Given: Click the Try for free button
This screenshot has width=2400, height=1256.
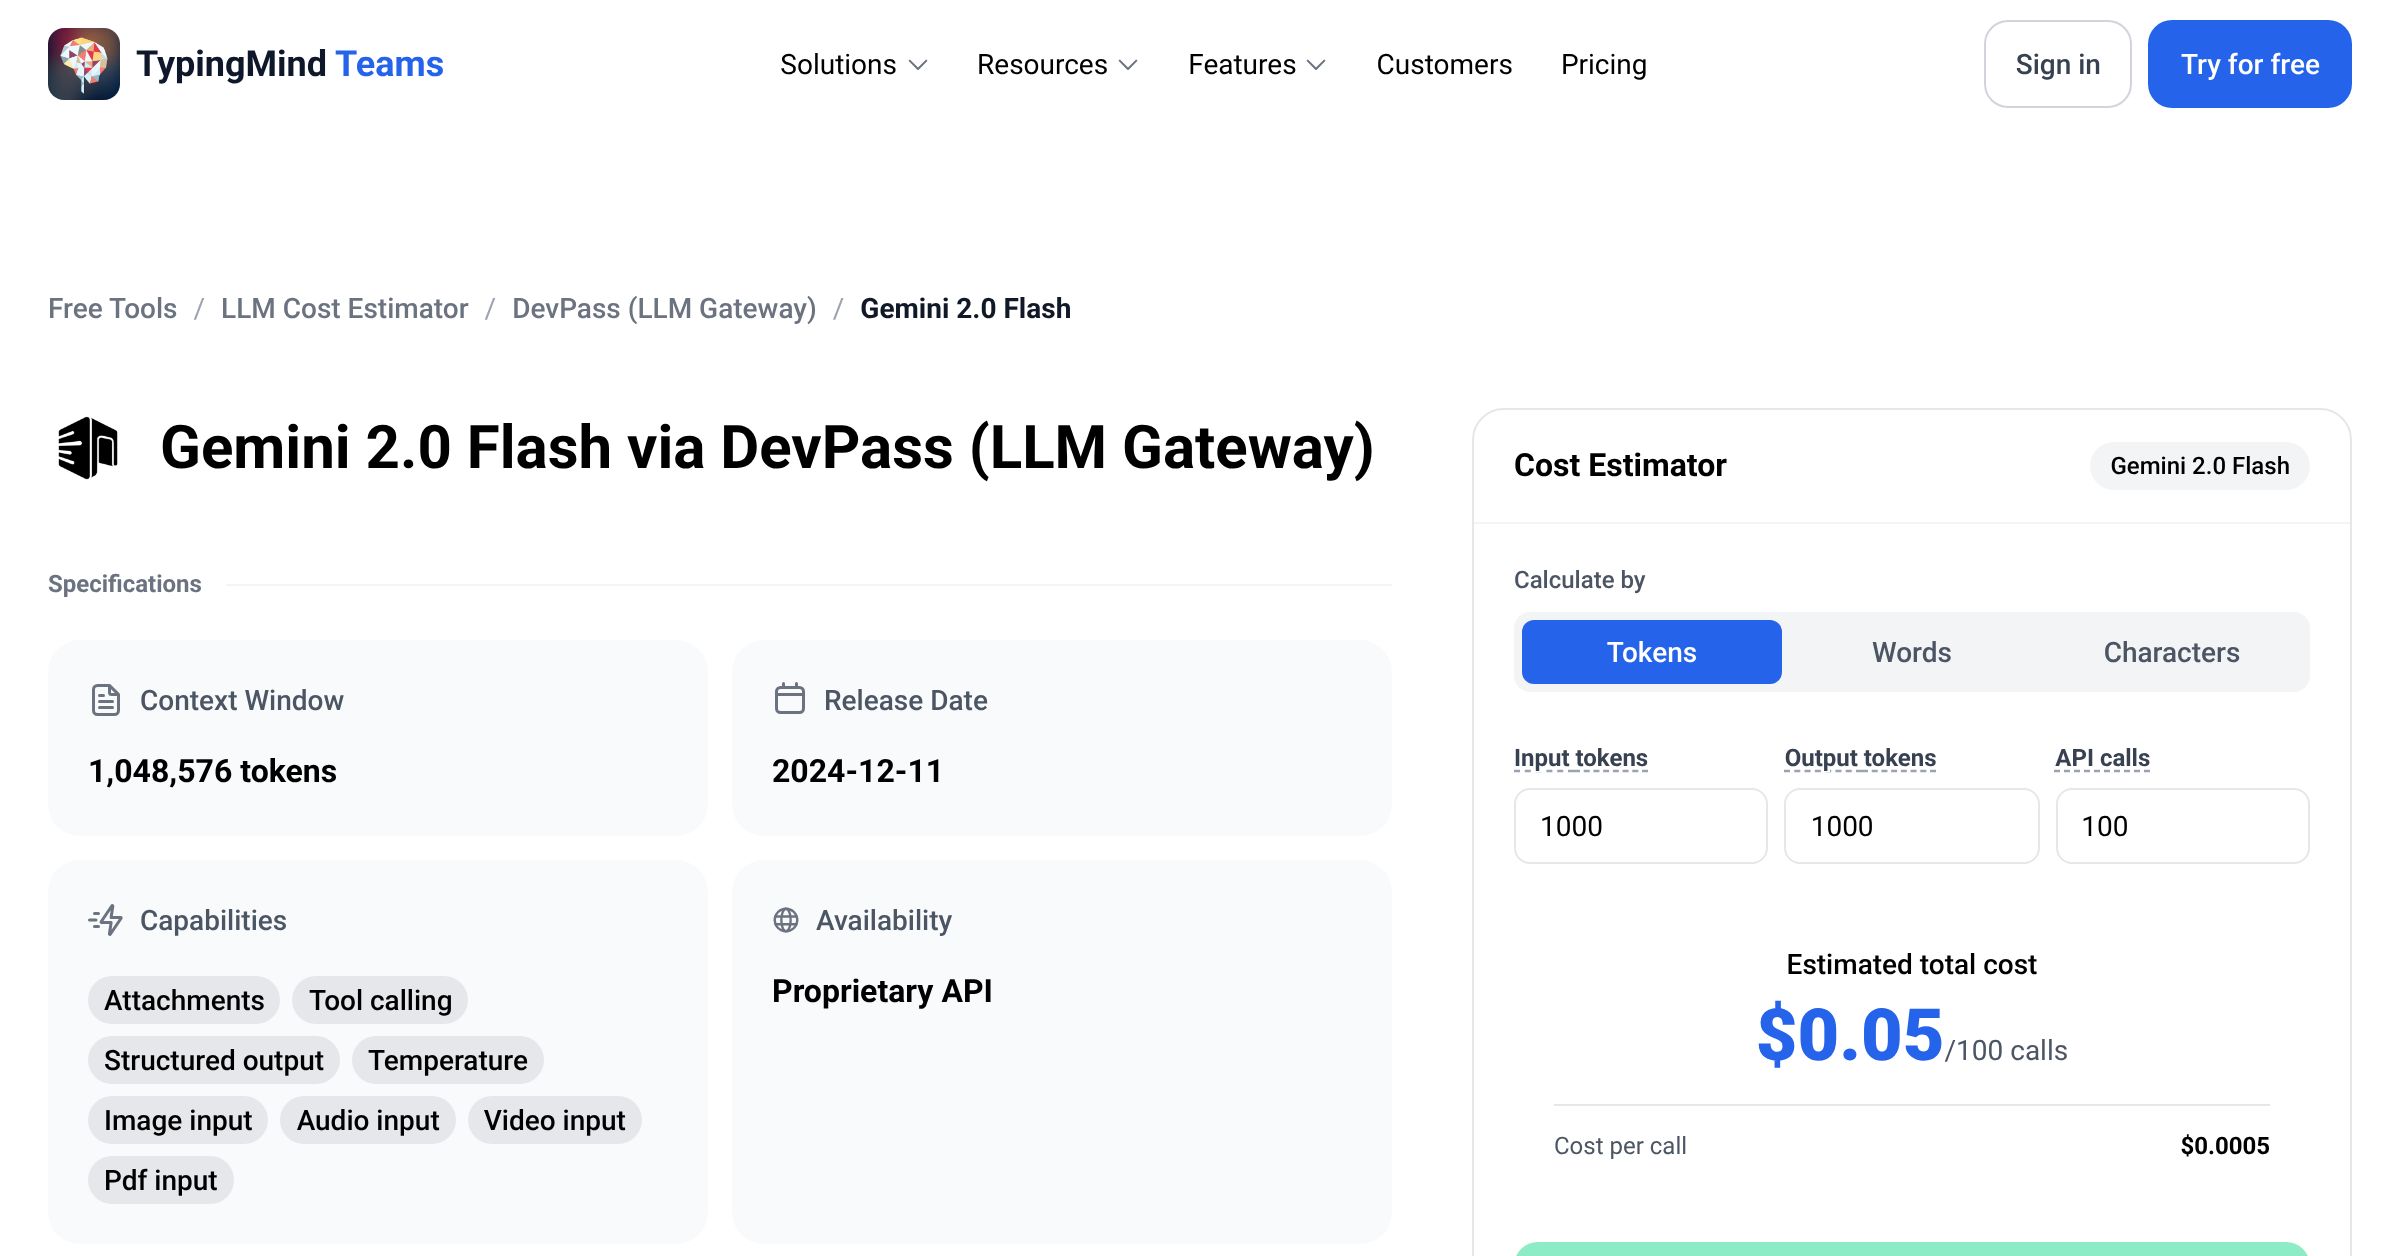Looking at the screenshot, I should point(2250,64).
